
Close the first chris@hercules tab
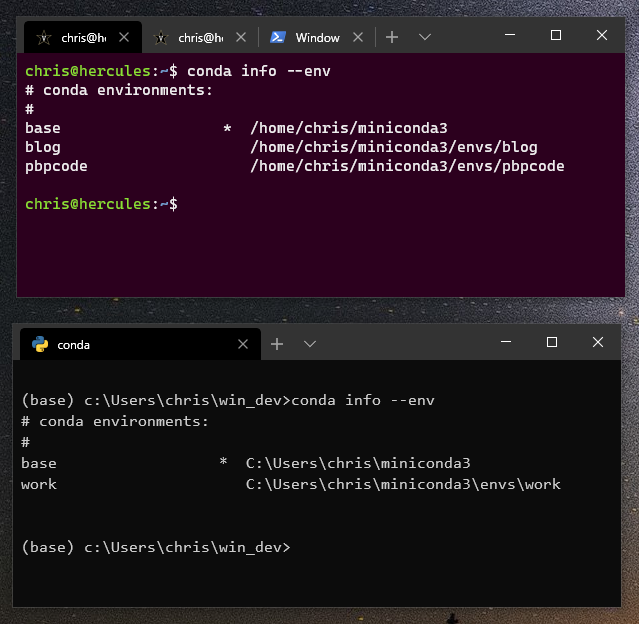124,37
